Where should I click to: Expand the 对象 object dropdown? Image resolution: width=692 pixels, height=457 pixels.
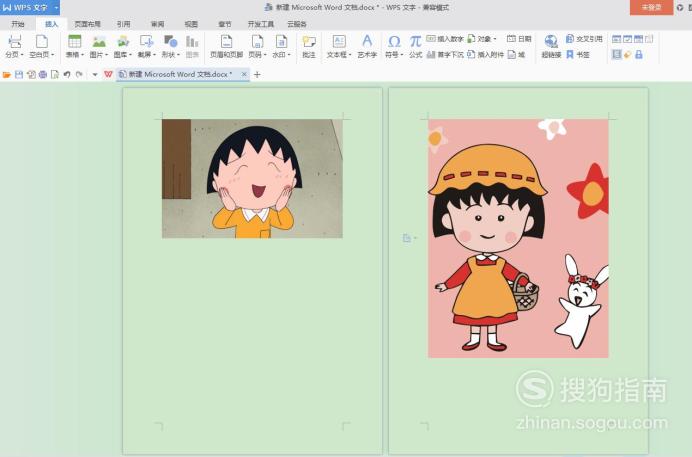point(495,39)
